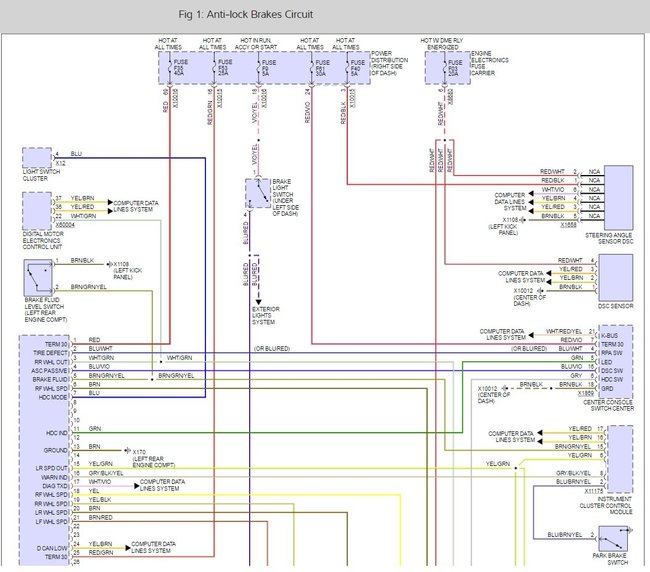The image size is (650, 572).
Task: Click the 'DIAG TXD' pin label
Action: click(55, 486)
